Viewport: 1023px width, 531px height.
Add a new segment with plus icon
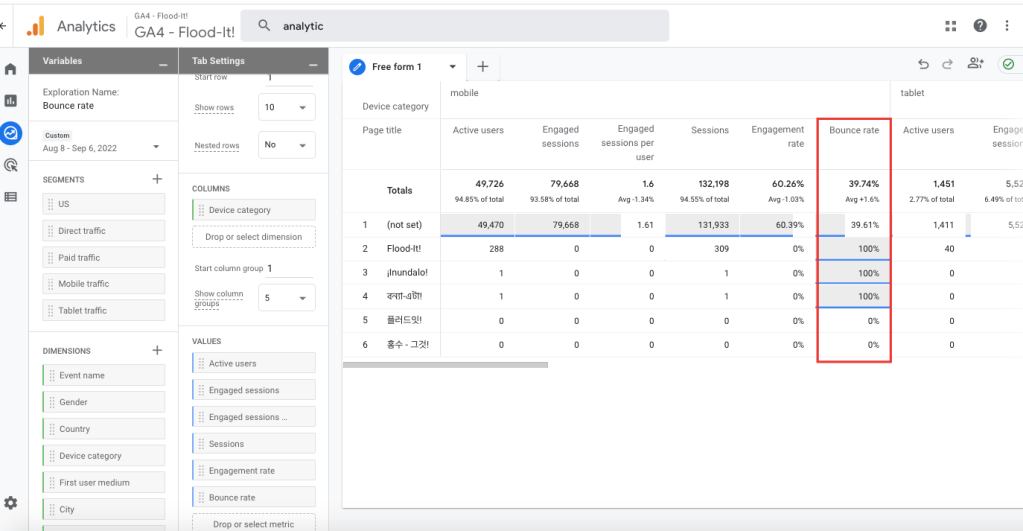click(x=157, y=179)
